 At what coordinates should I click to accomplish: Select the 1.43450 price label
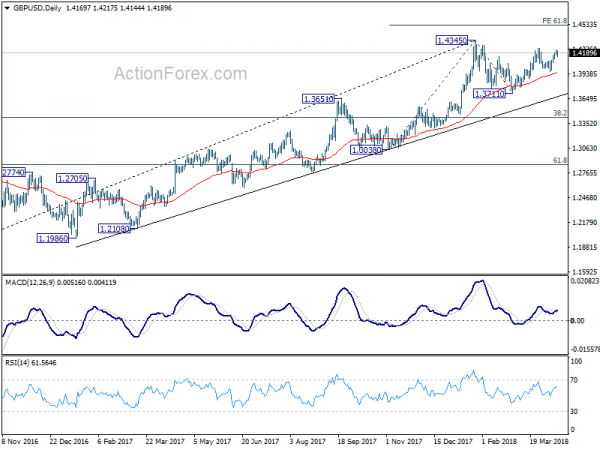452,40
